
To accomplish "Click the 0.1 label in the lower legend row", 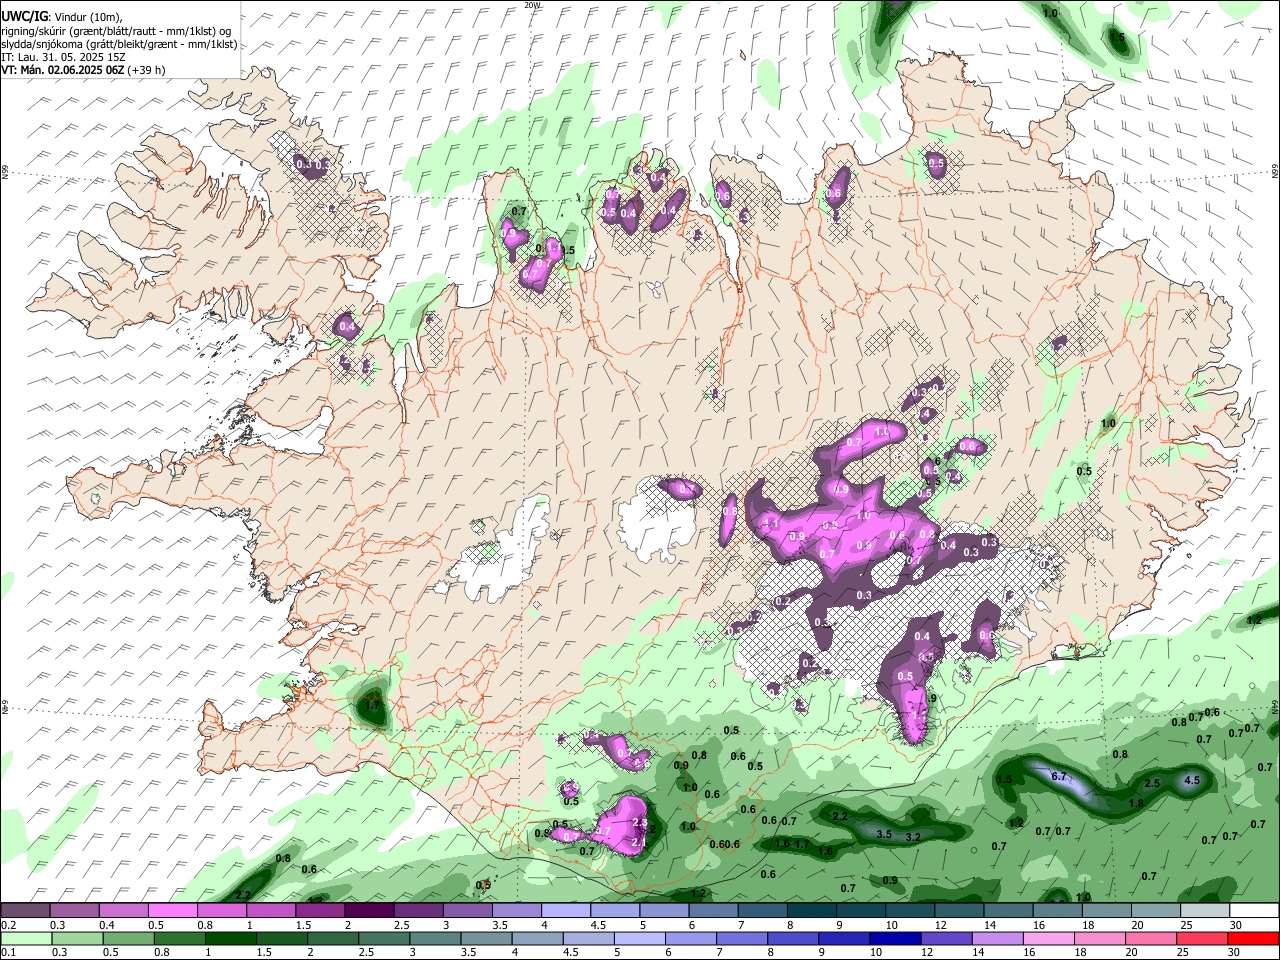I will point(7,953).
